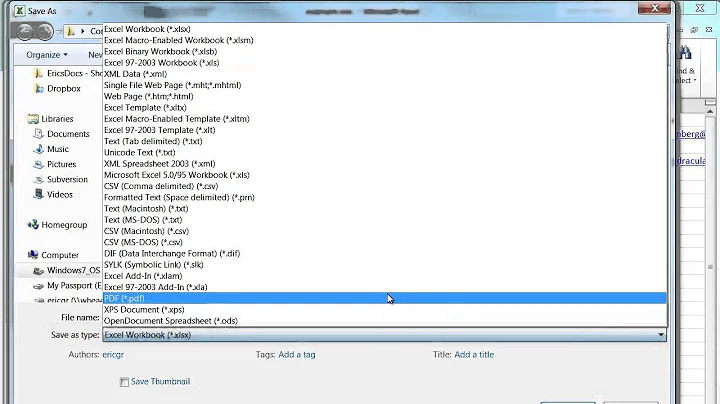This screenshot has width=720, height=404.
Task: Collapse the Save as type dropdown arrow
Action: pyautogui.click(x=661, y=335)
